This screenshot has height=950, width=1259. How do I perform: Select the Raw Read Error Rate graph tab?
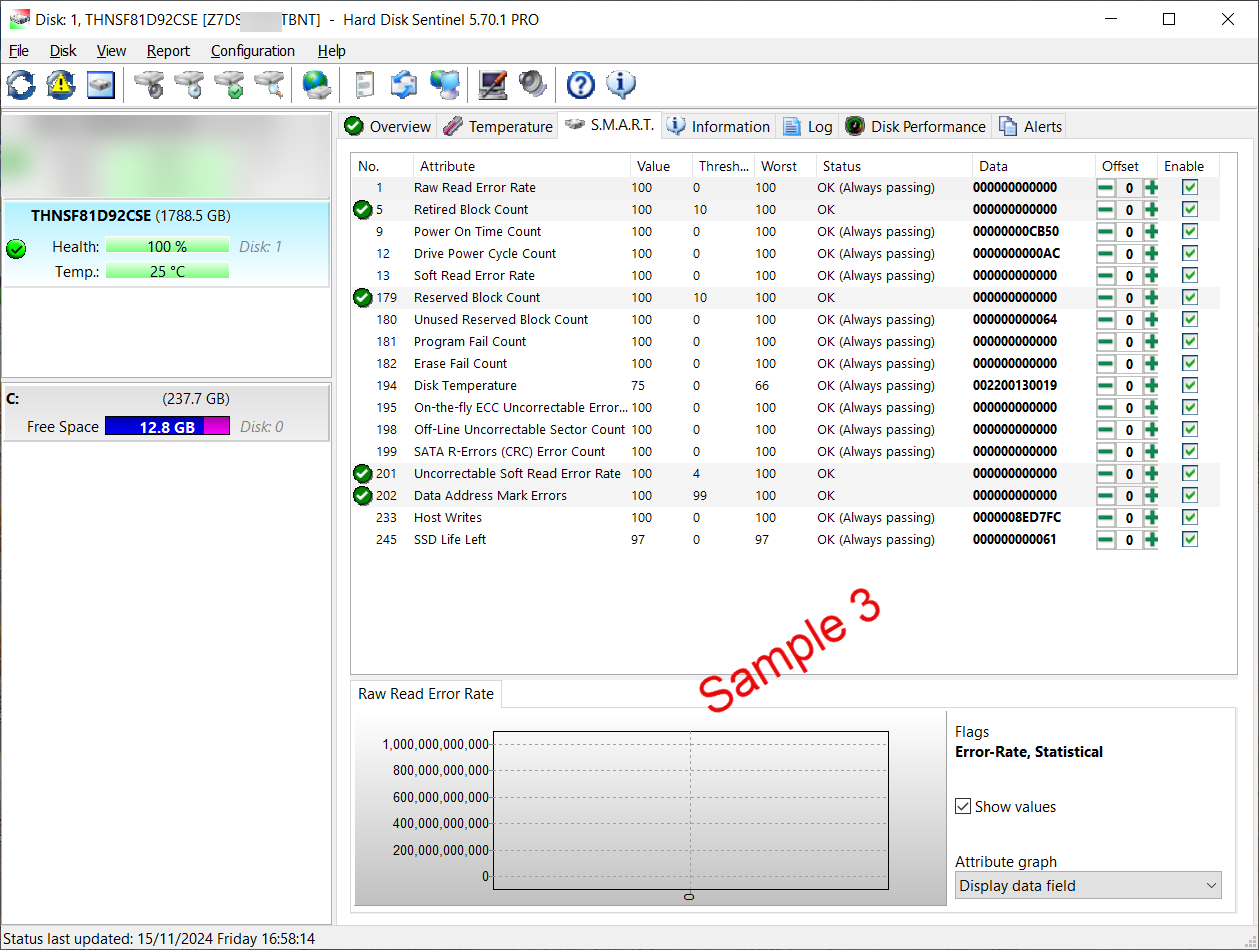(426, 694)
